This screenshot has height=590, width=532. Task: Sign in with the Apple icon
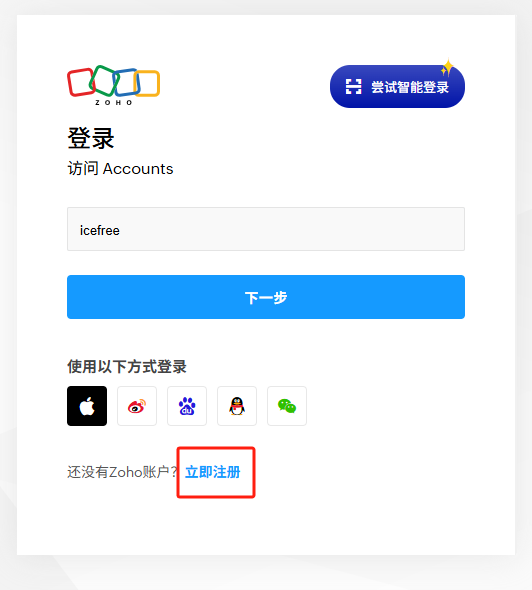87,406
